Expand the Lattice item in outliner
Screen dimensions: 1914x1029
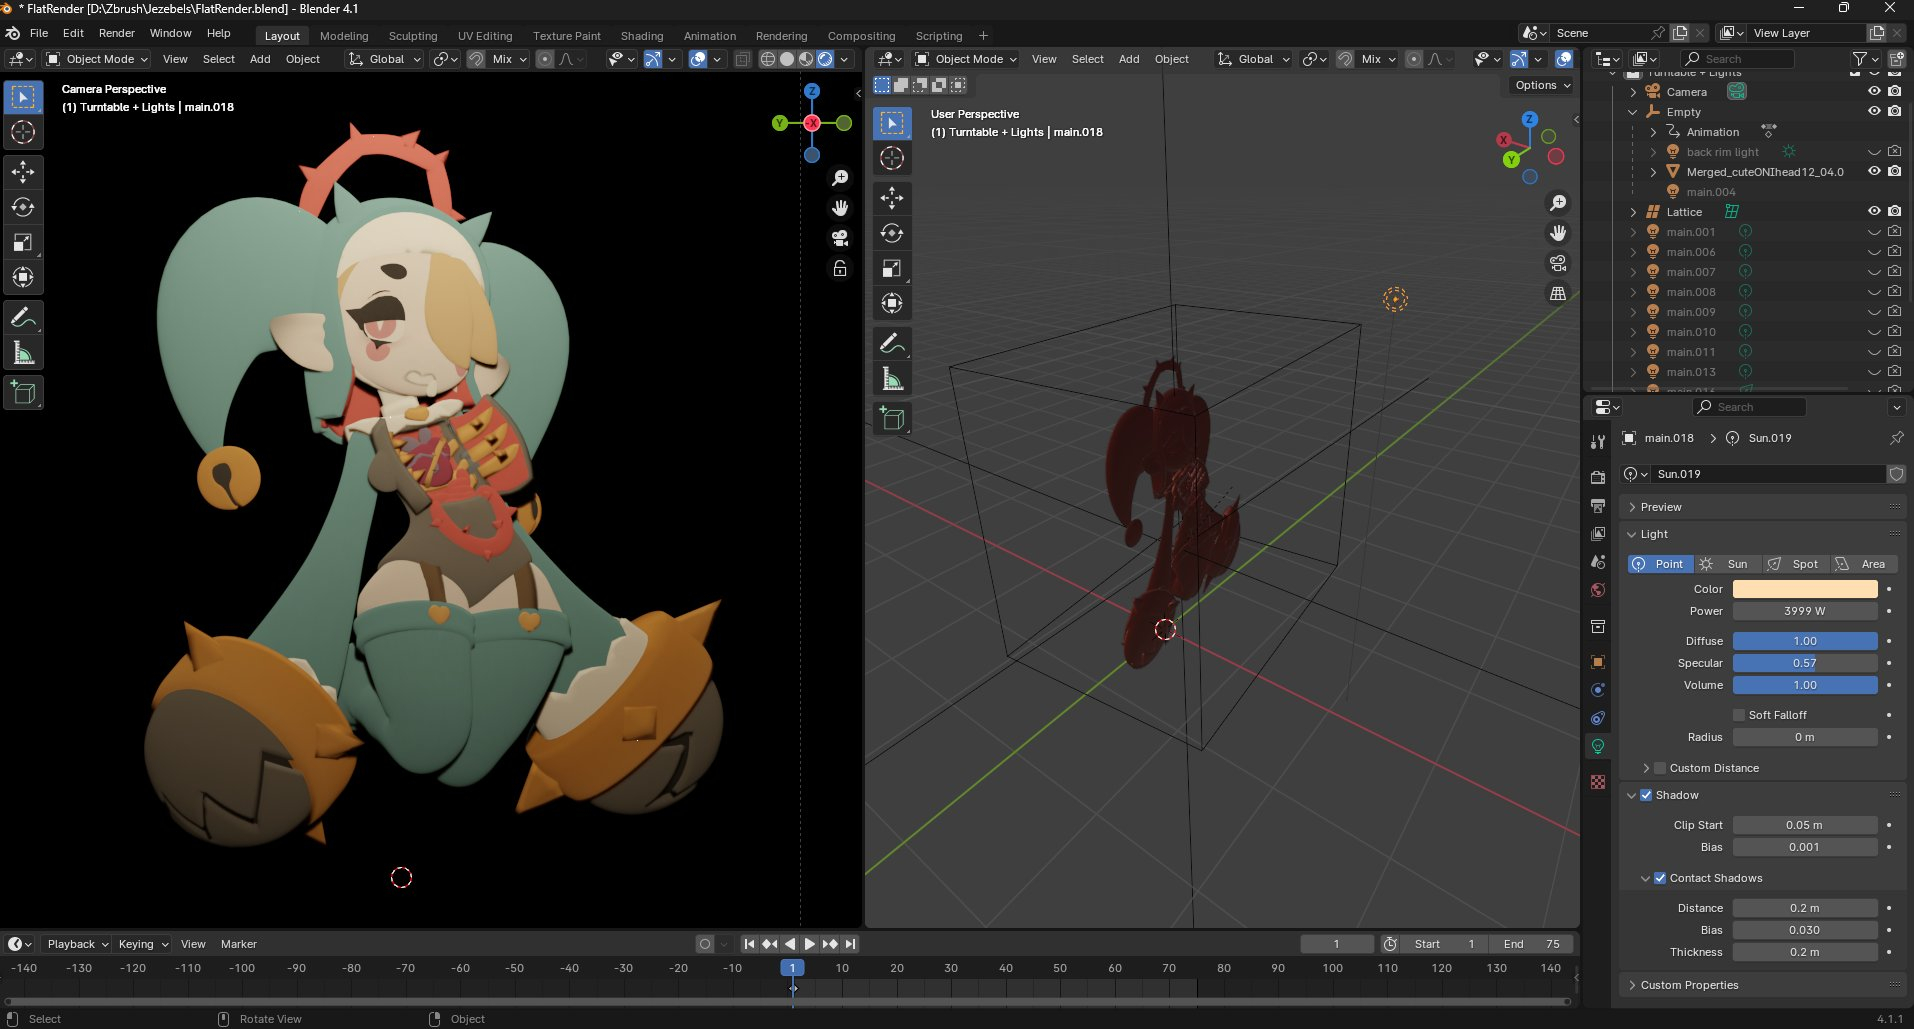[x=1633, y=212]
